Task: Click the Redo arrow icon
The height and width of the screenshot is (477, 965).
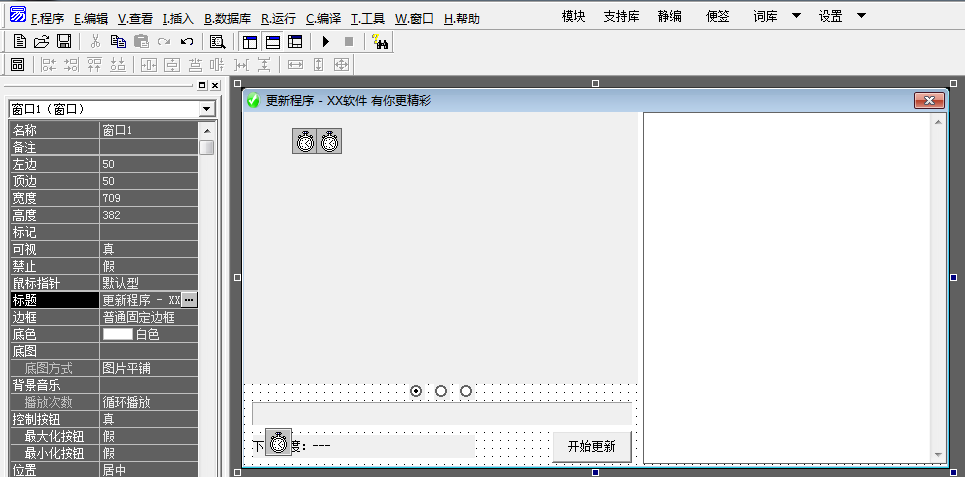Action: point(164,42)
